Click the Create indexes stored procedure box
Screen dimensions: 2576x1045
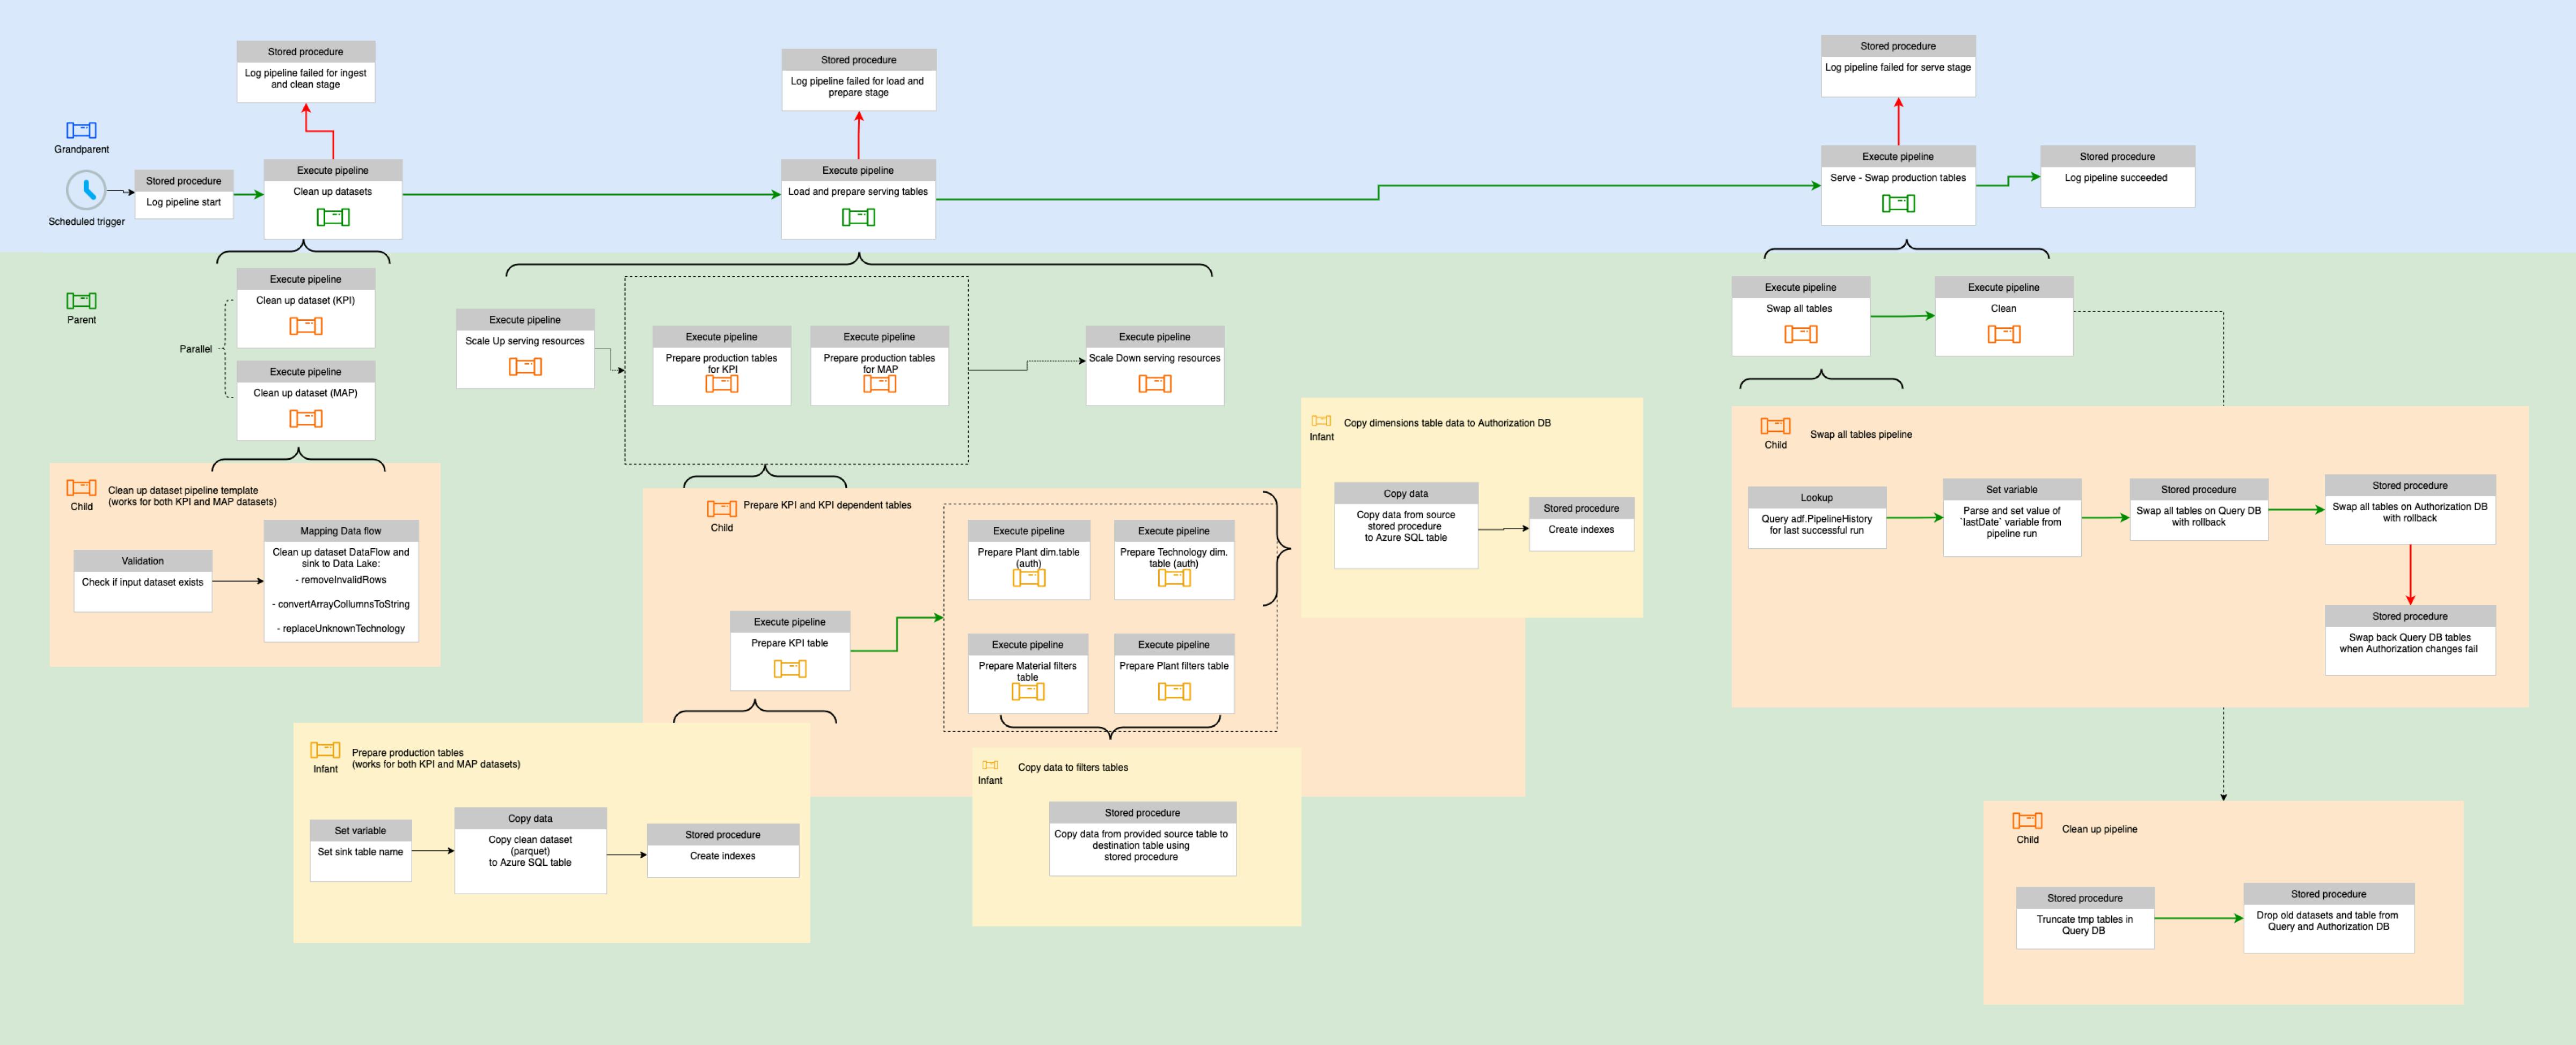coord(722,856)
